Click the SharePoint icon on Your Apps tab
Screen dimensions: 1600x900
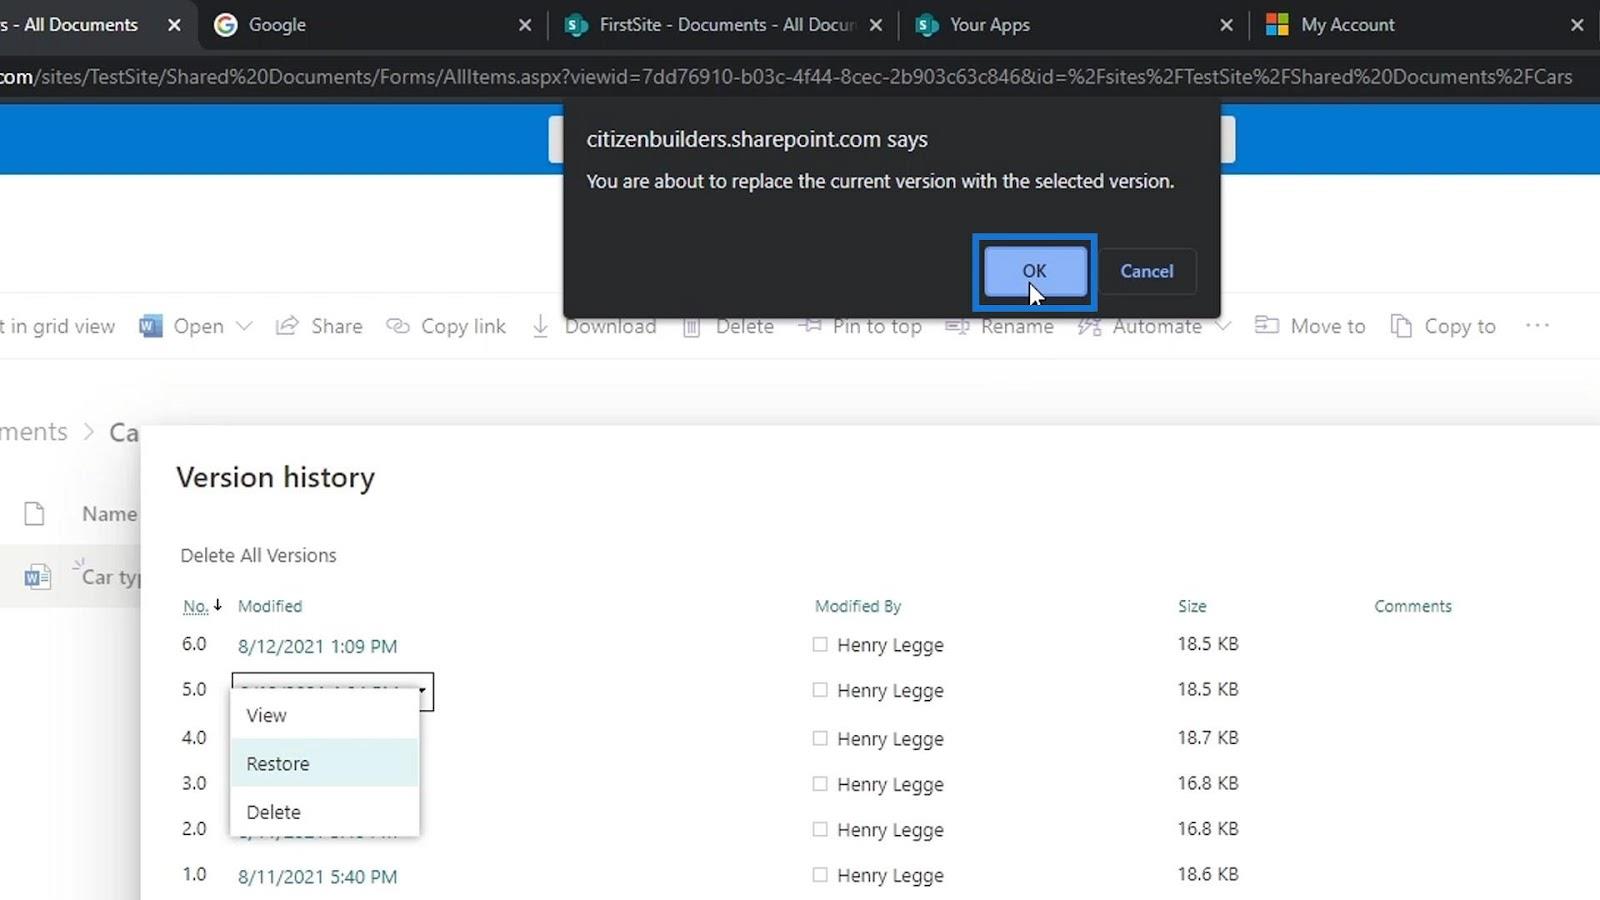point(927,25)
